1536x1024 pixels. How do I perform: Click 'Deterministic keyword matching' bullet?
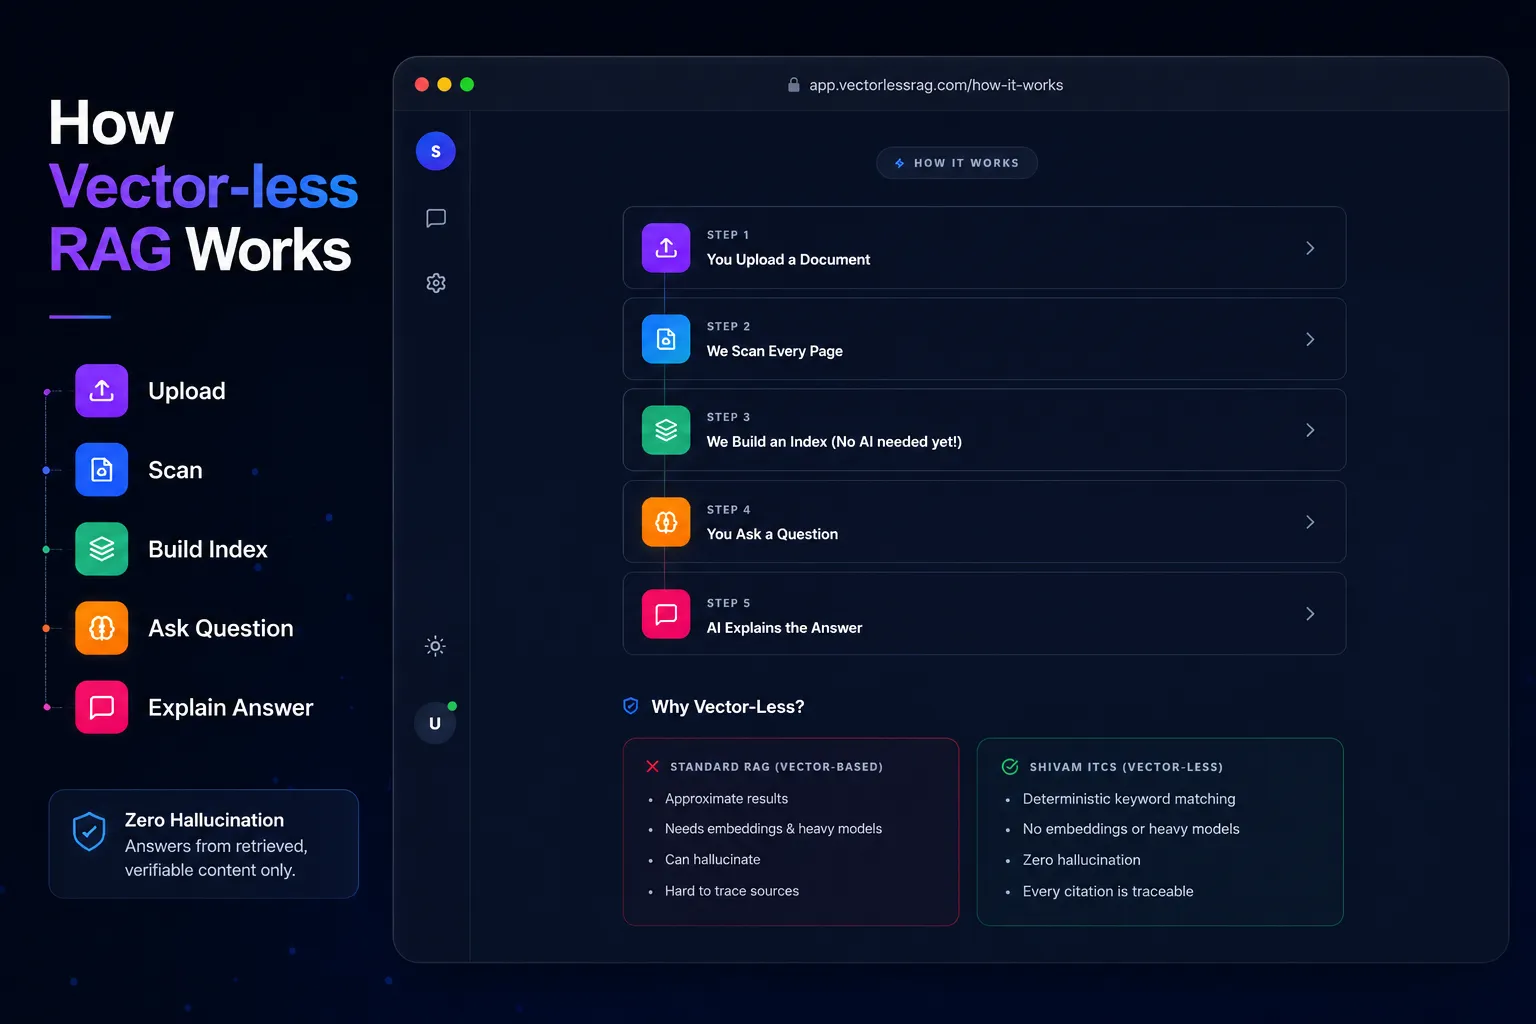pos(1129,799)
